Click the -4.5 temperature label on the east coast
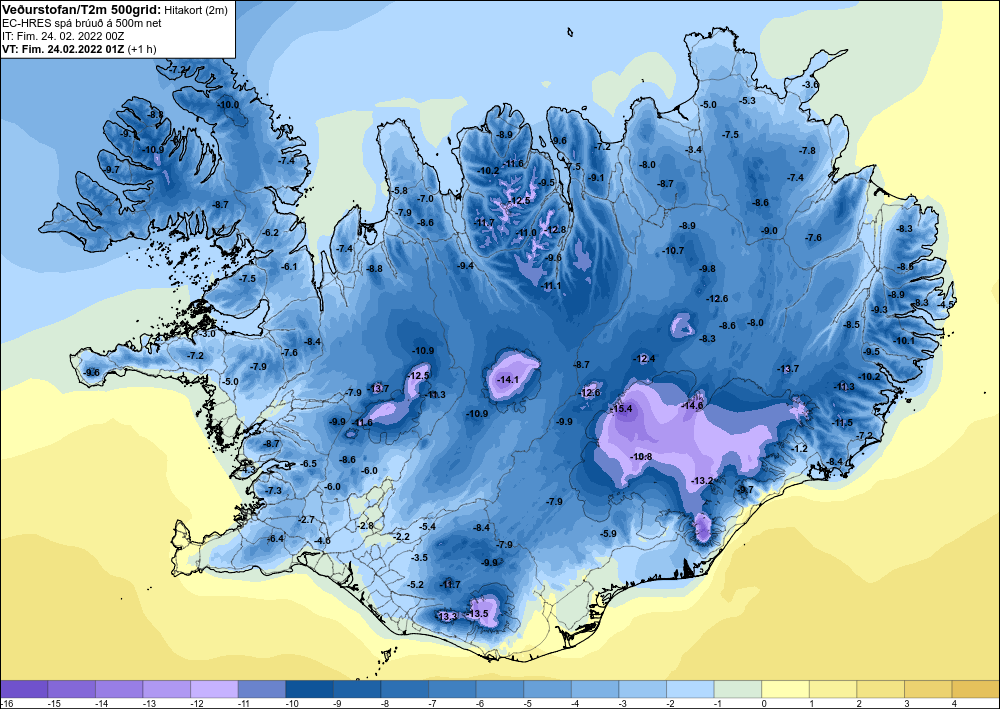This screenshot has width=1000, height=709. pos(946,305)
